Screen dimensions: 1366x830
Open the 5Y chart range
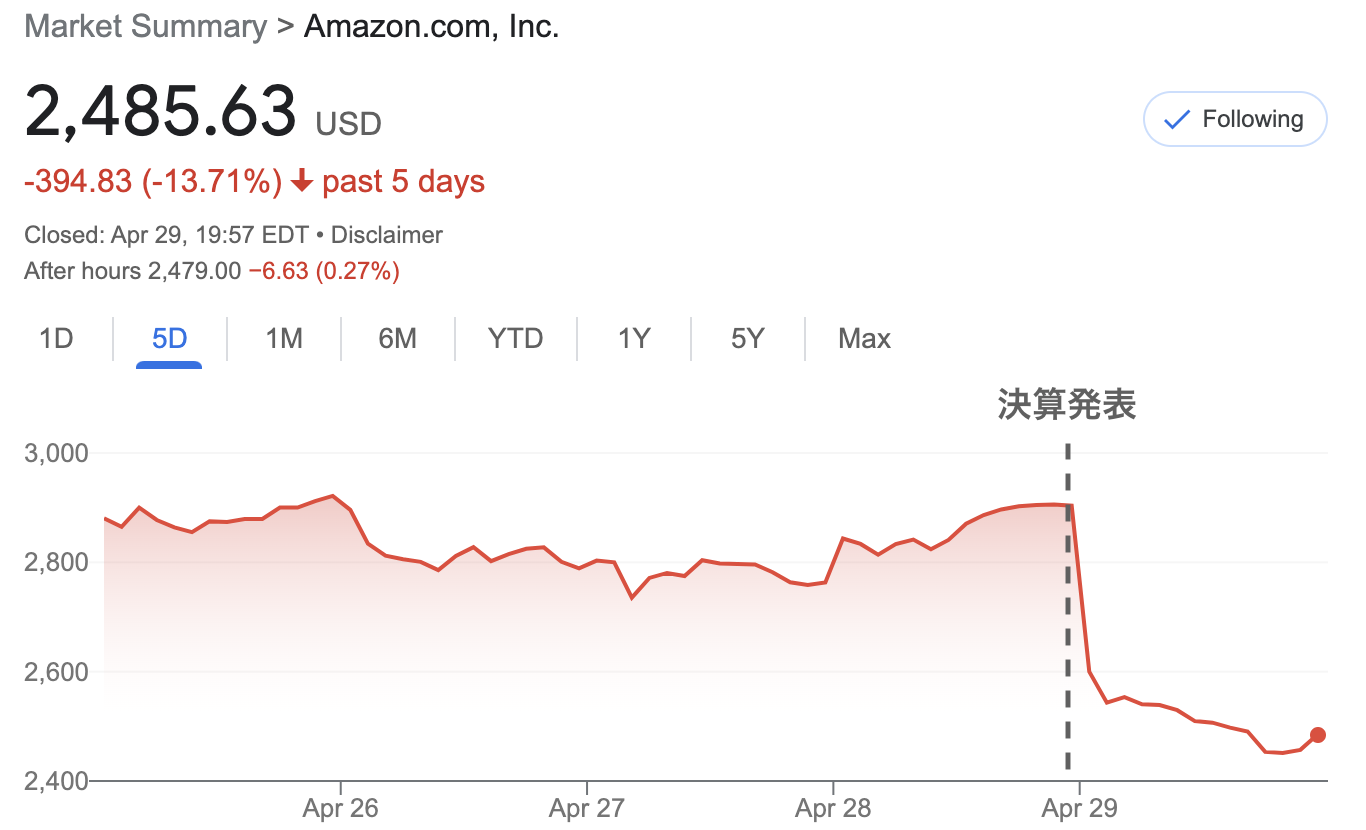(747, 339)
